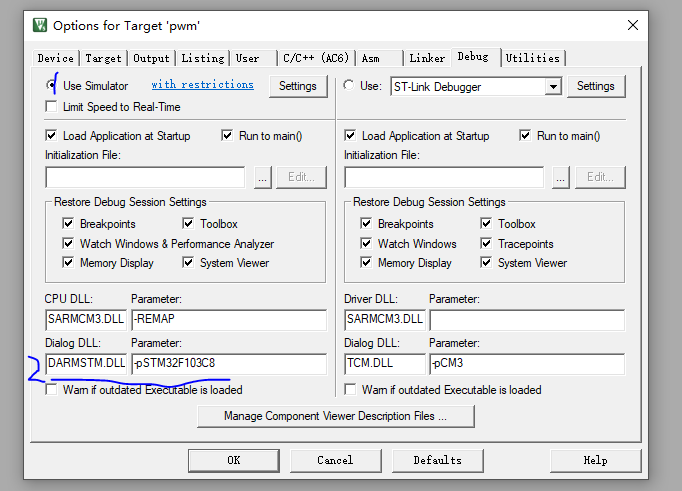Screen dimensions: 682x491
Task: Click Dialog DLL field TCM.DLL
Action: 384,364
